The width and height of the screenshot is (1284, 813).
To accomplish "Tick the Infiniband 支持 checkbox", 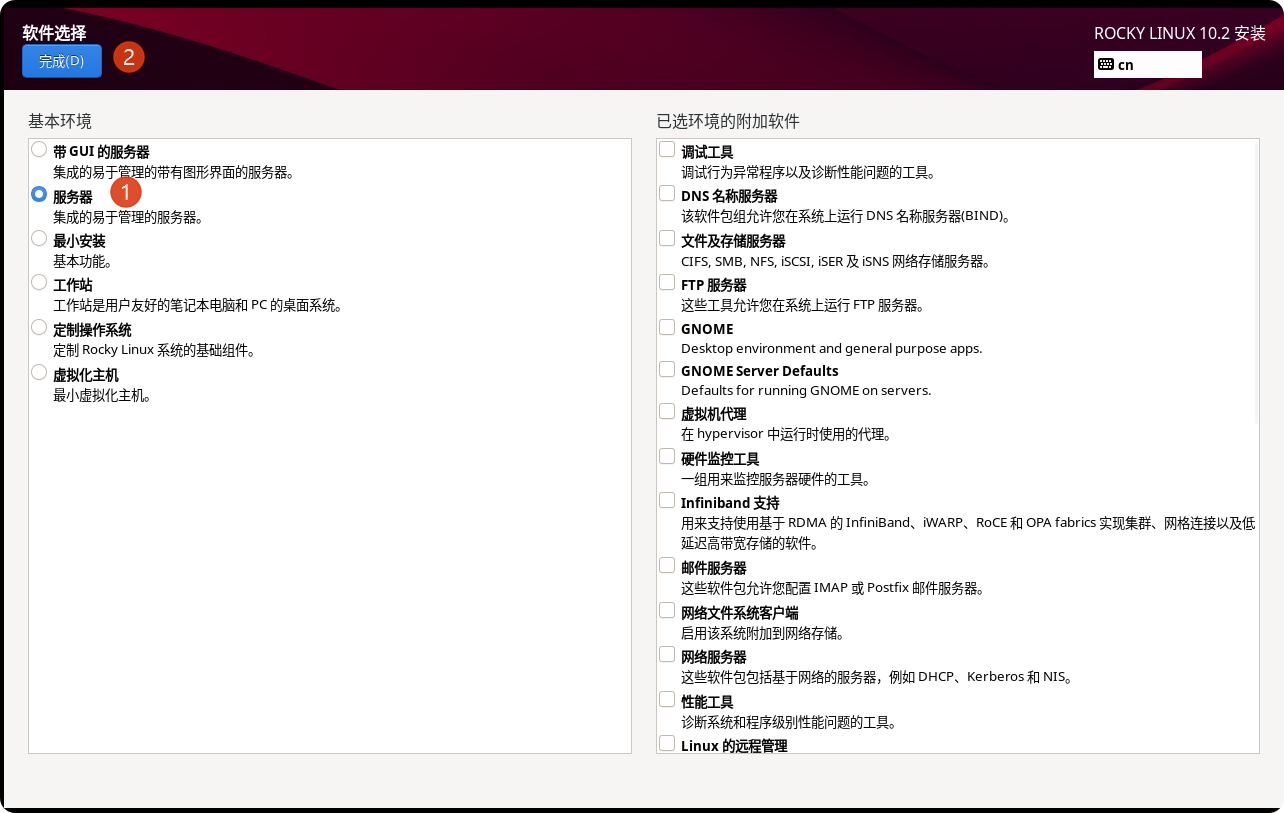I will pyautogui.click(x=667, y=500).
